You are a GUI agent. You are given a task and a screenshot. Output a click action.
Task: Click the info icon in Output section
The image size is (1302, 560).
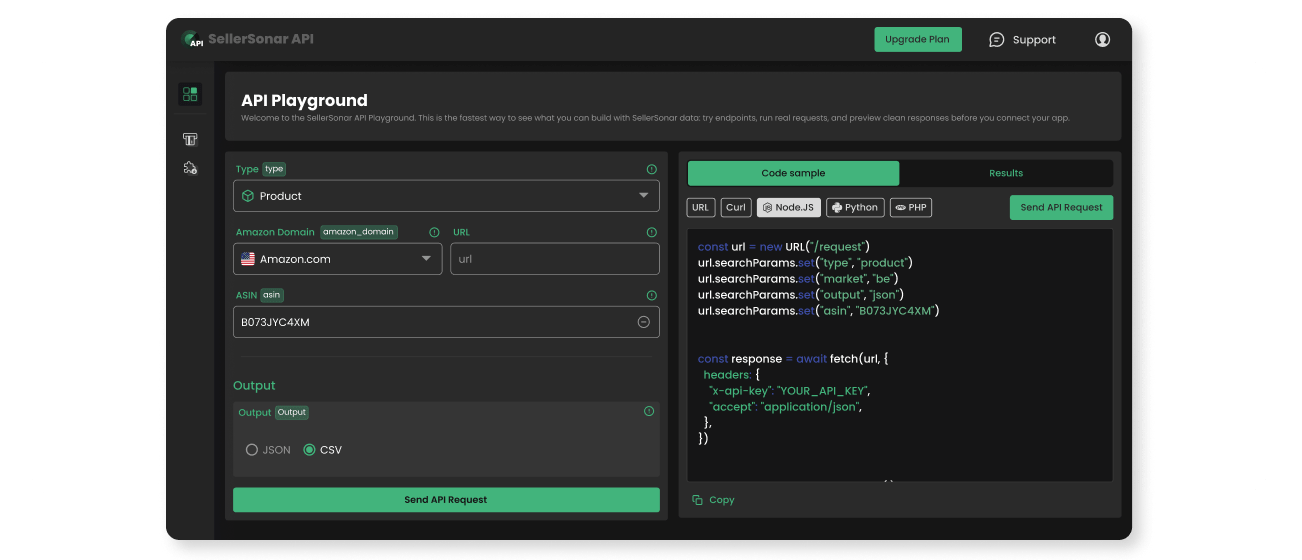649,412
